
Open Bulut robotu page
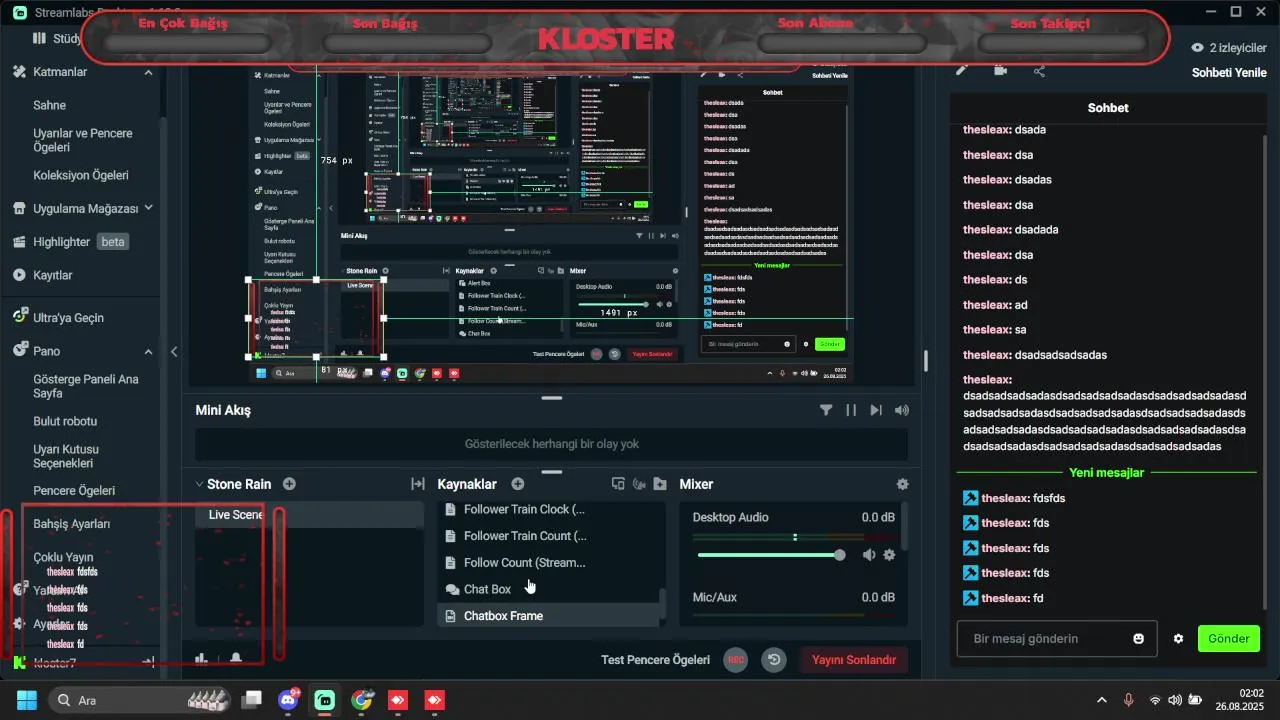[x=66, y=421]
